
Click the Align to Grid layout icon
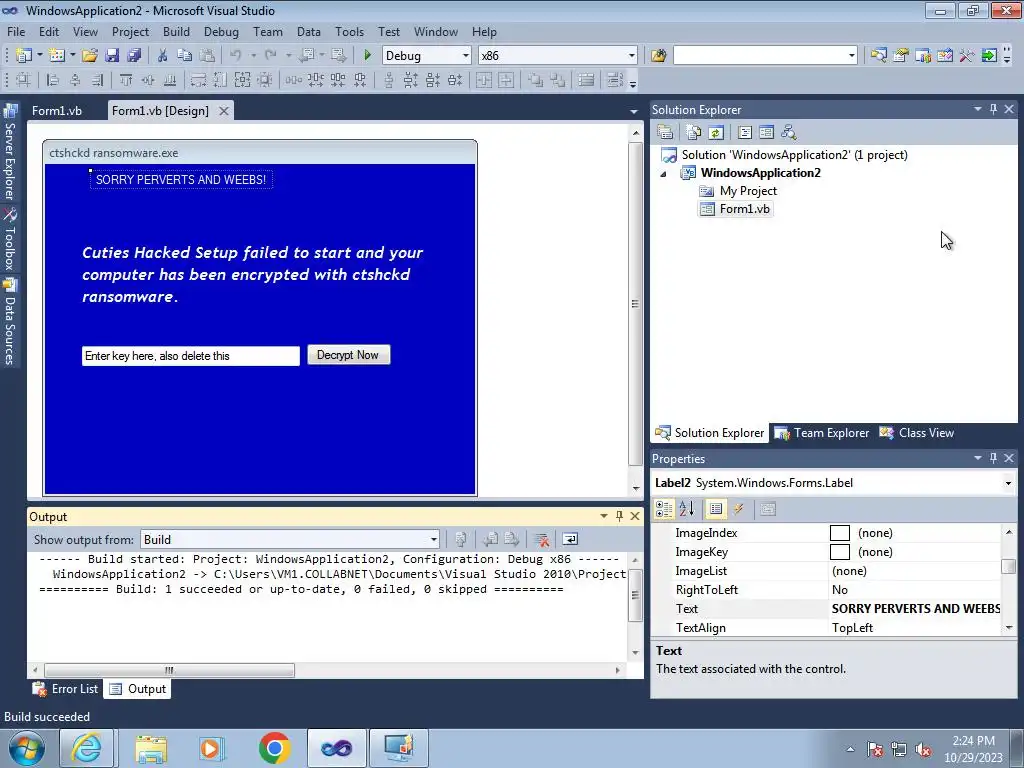point(24,80)
